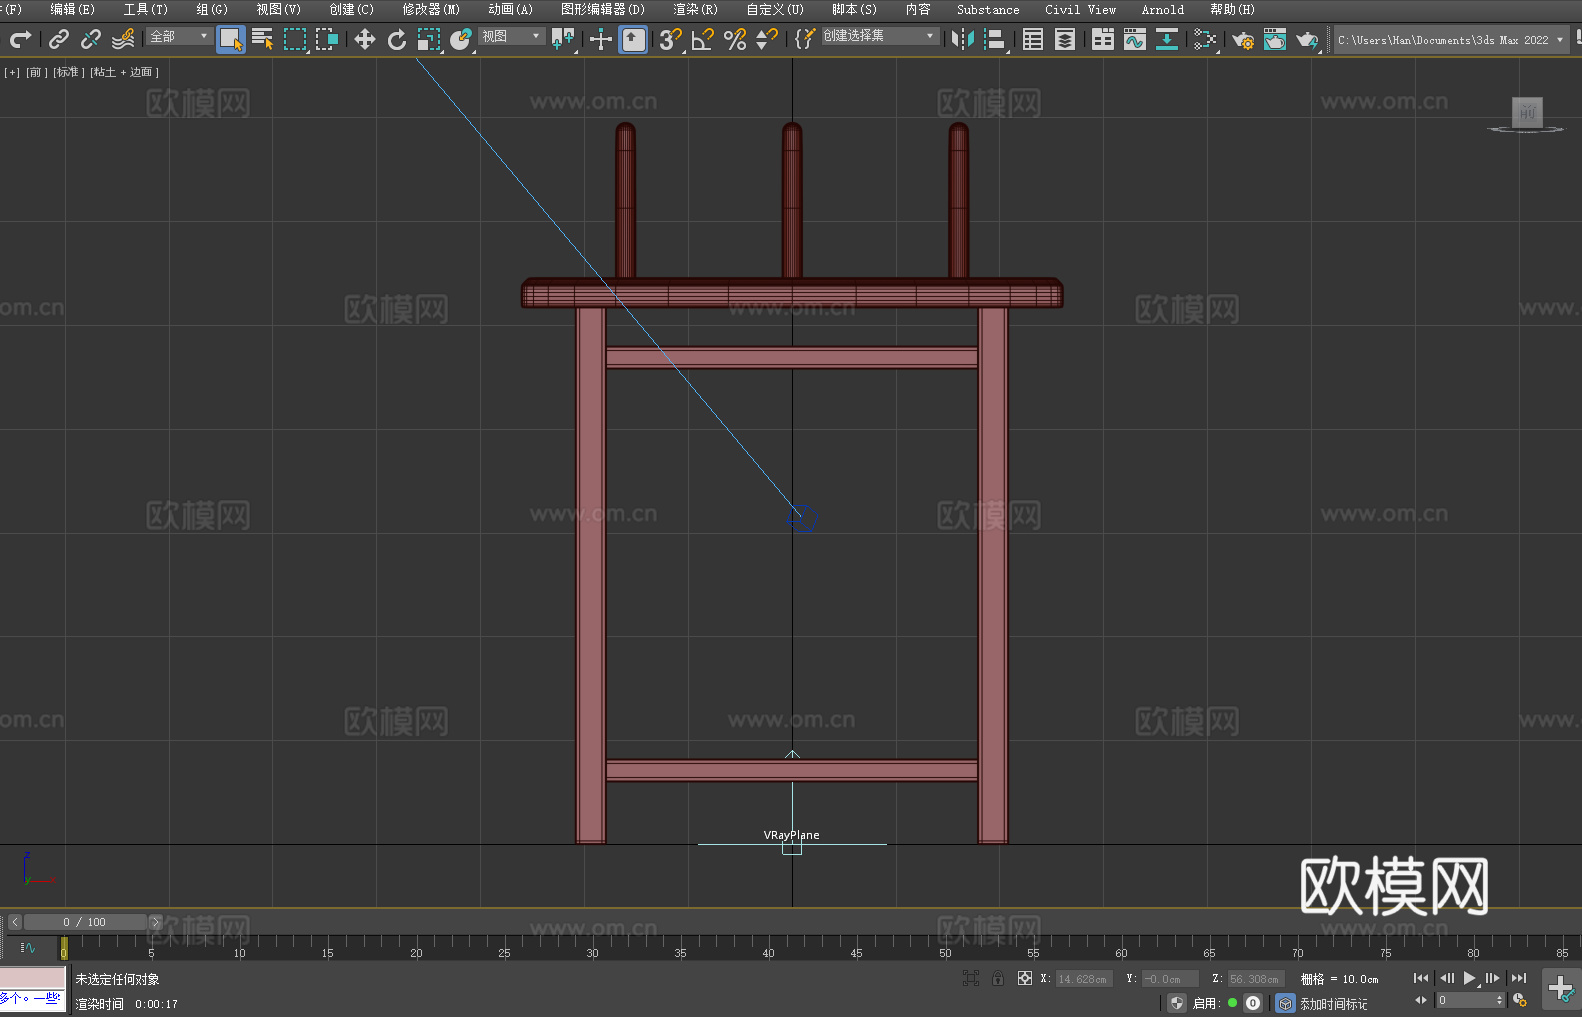
Task: Open the Curve Editor
Action: tap(1134, 39)
